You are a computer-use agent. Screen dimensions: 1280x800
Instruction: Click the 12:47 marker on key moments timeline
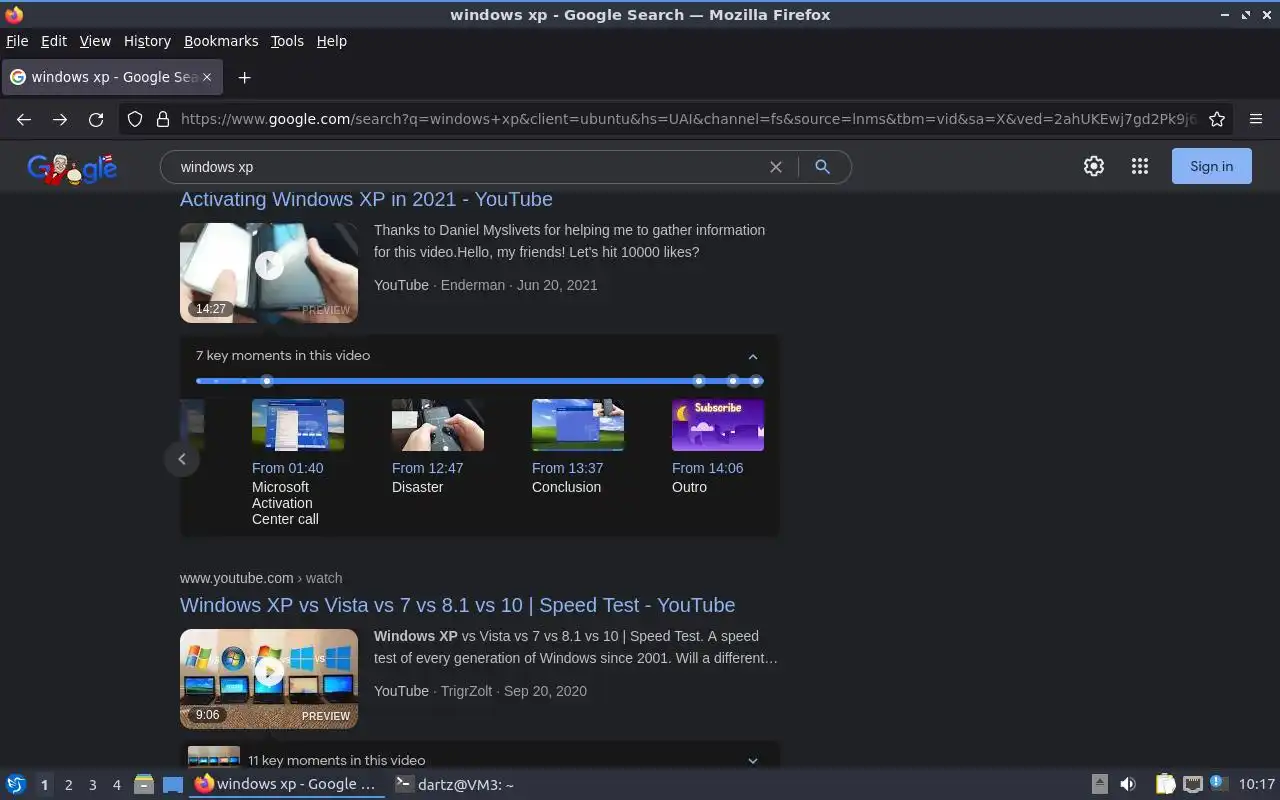(x=699, y=381)
